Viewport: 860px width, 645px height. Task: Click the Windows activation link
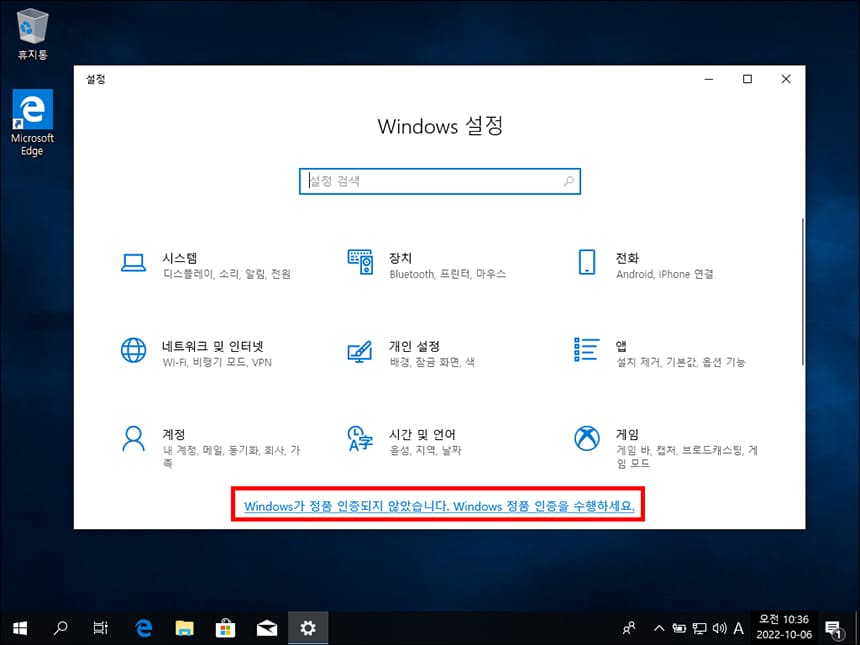point(439,506)
